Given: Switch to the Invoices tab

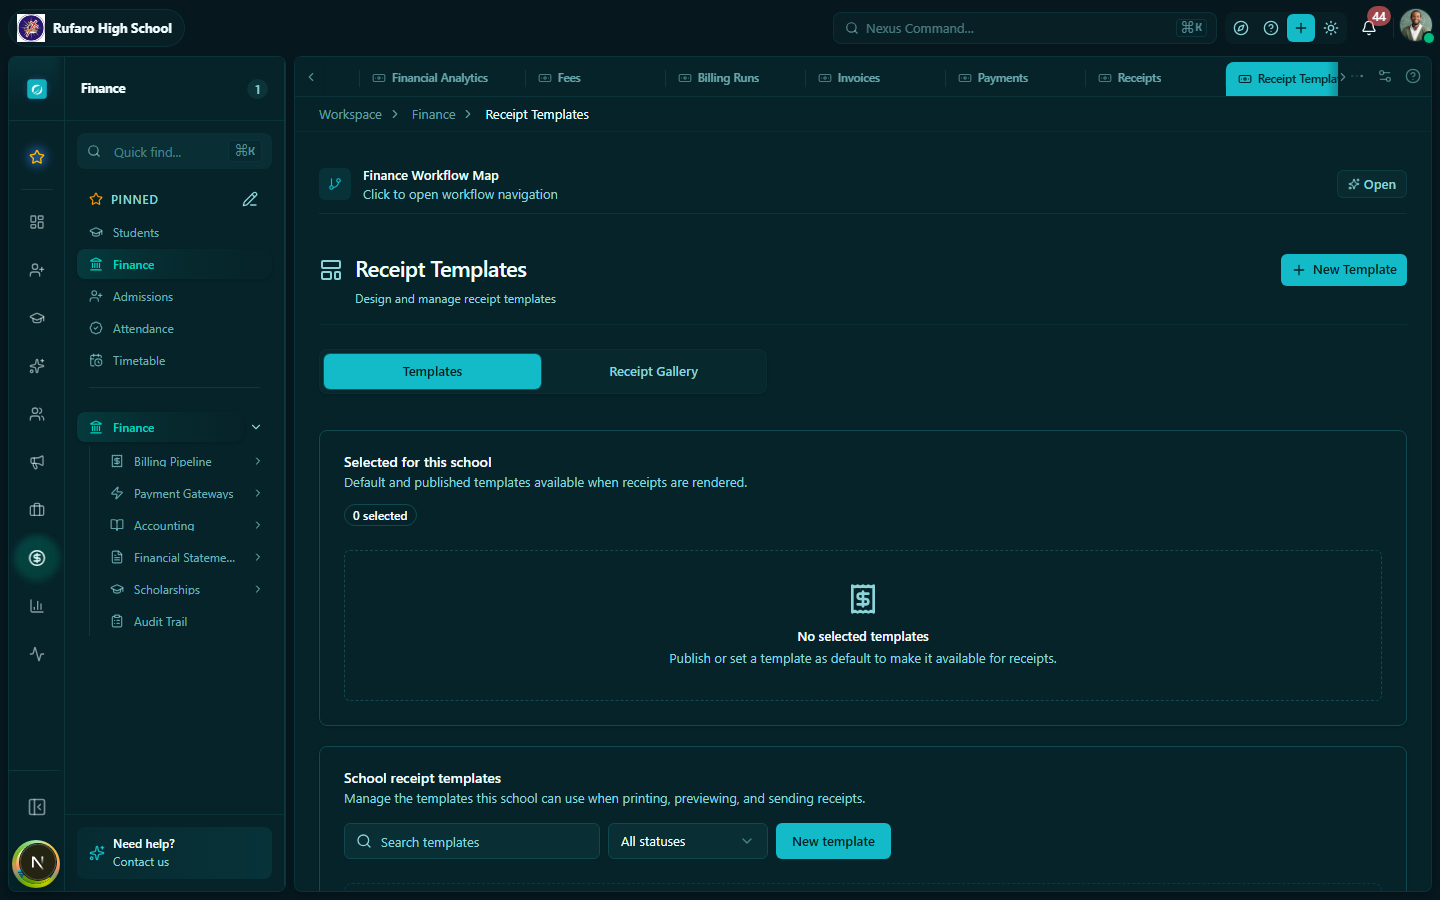Looking at the screenshot, I should point(850,78).
